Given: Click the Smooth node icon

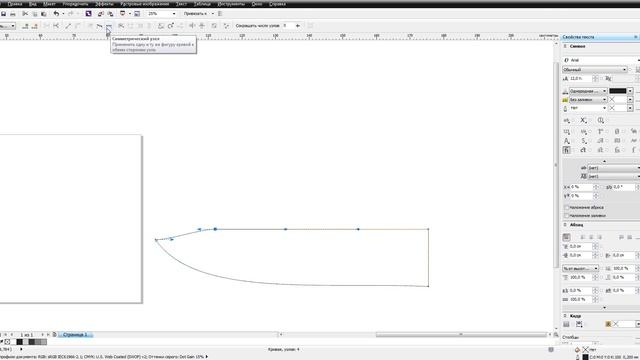Looking at the screenshot, I should [99, 26].
